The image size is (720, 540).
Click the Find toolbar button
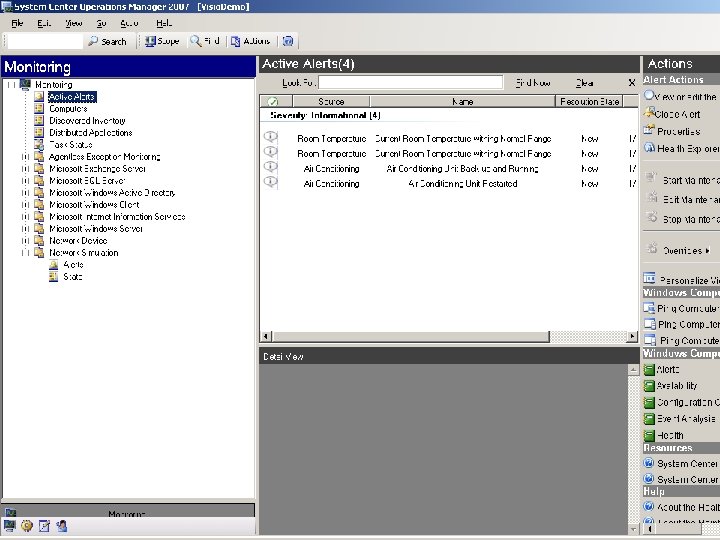pos(205,41)
